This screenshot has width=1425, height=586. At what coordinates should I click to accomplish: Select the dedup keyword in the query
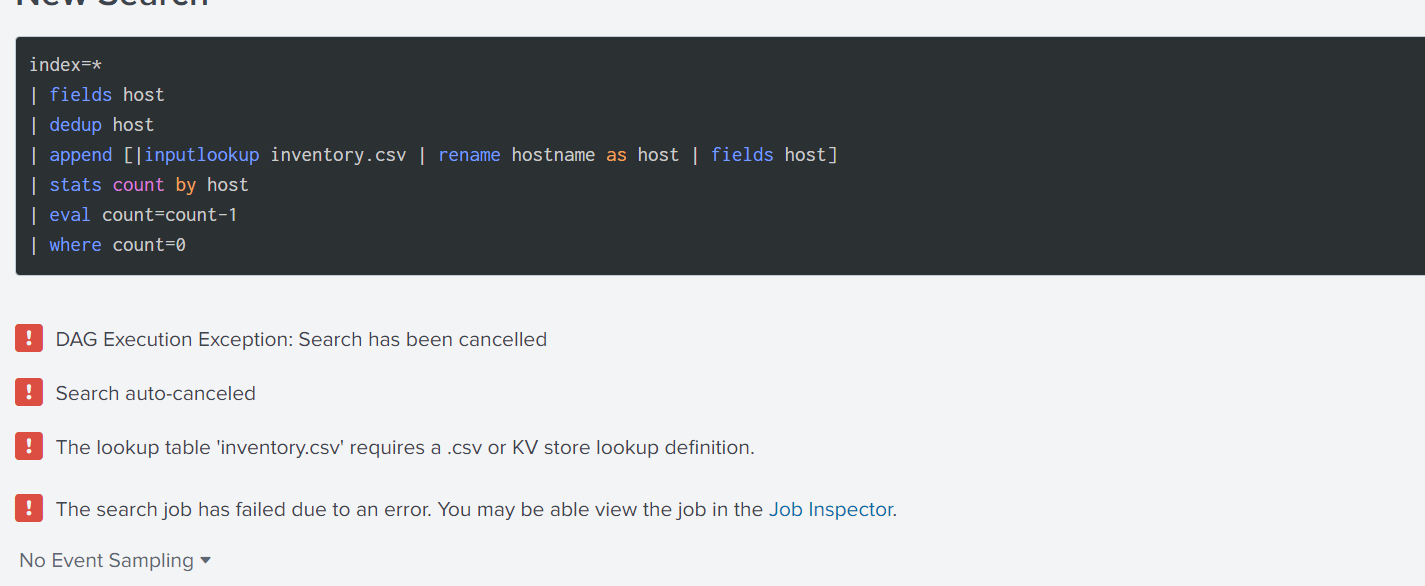tap(75, 124)
